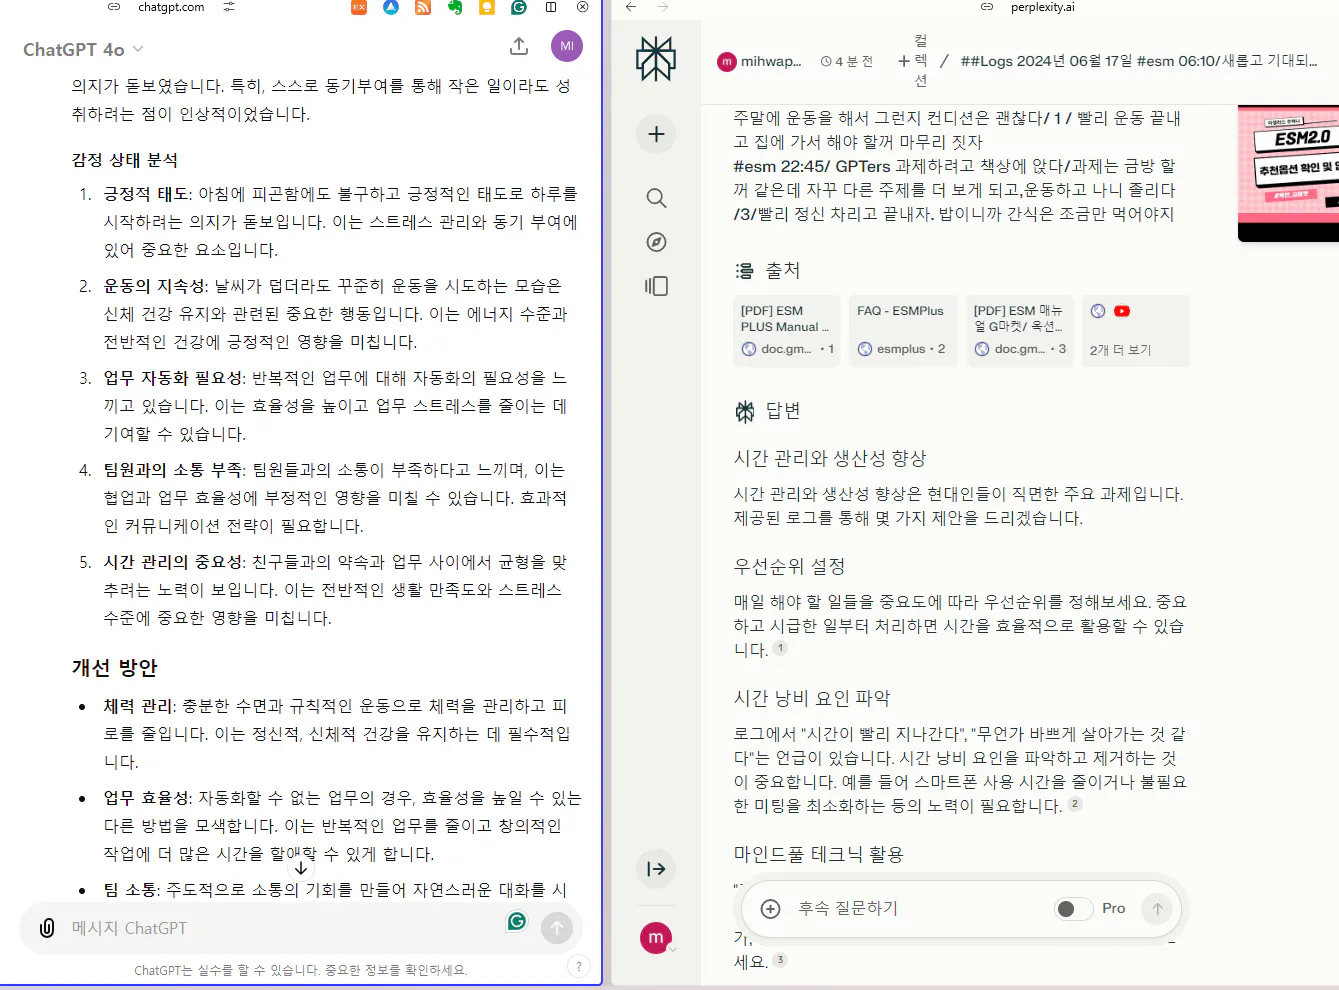Click the 마인드풀 테크닉 활용 heading
Viewport: 1339px width, 990px height.
point(818,854)
